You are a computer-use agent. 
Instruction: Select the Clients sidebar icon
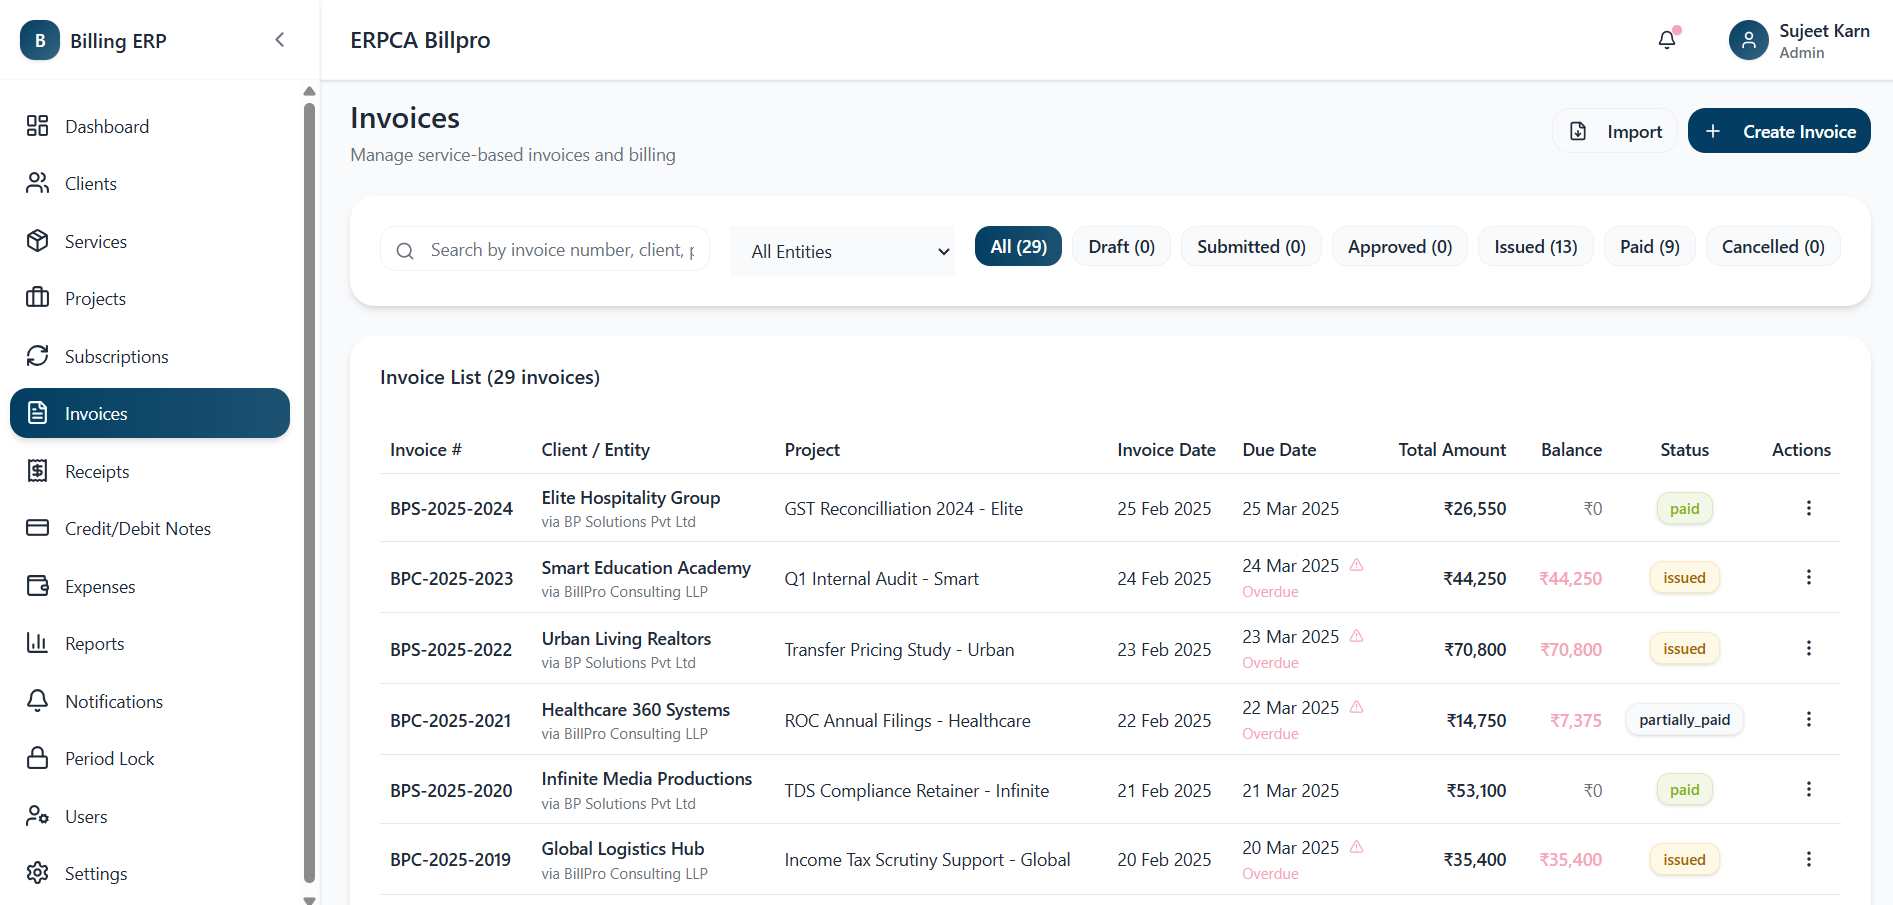38,183
